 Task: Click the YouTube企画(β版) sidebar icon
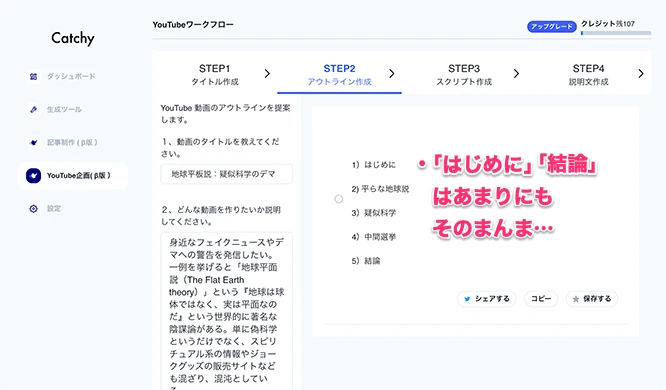click(34, 175)
